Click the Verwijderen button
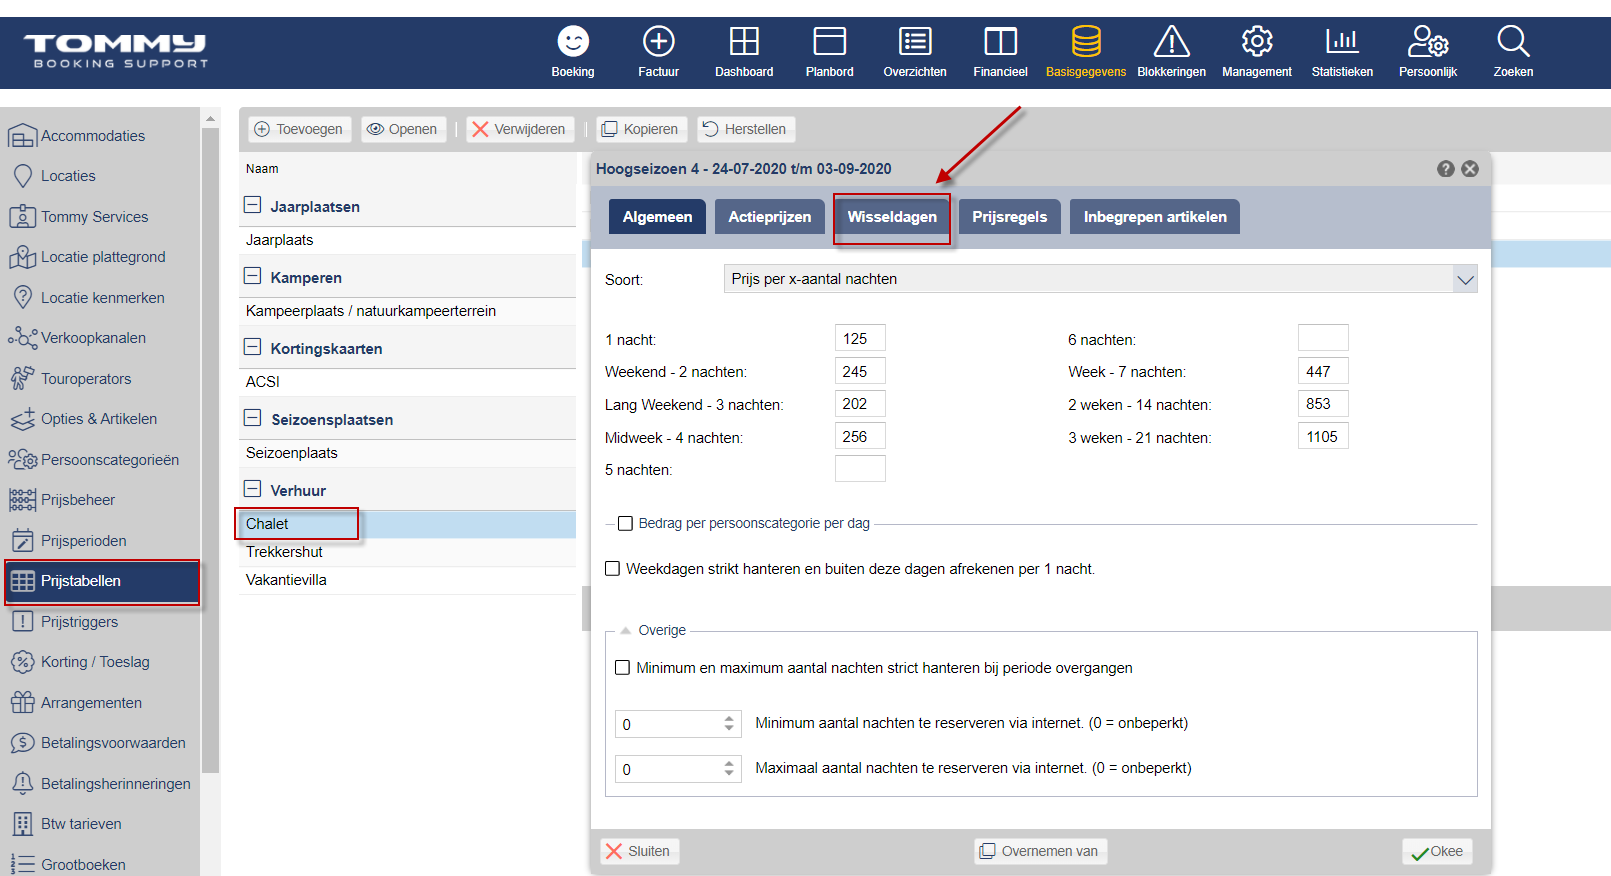Screen dimensions: 1611x876 (519, 129)
